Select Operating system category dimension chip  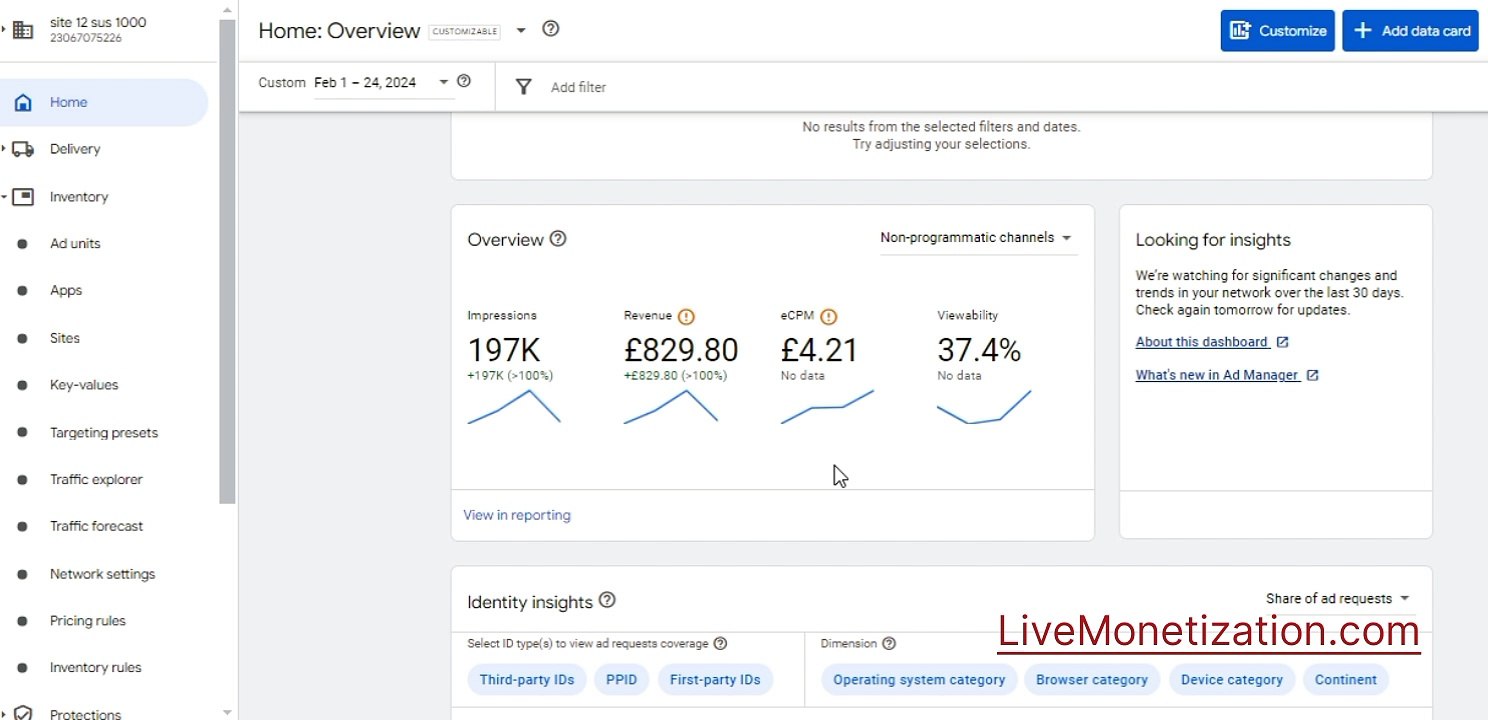click(x=919, y=680)
